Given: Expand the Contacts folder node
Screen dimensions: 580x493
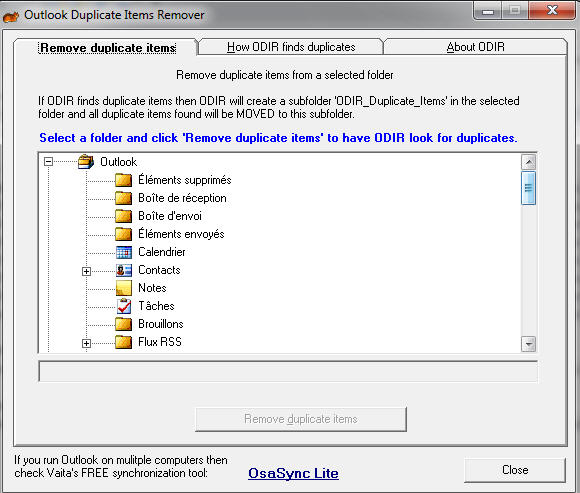Looking at the screenshot, I should [86, 271].
